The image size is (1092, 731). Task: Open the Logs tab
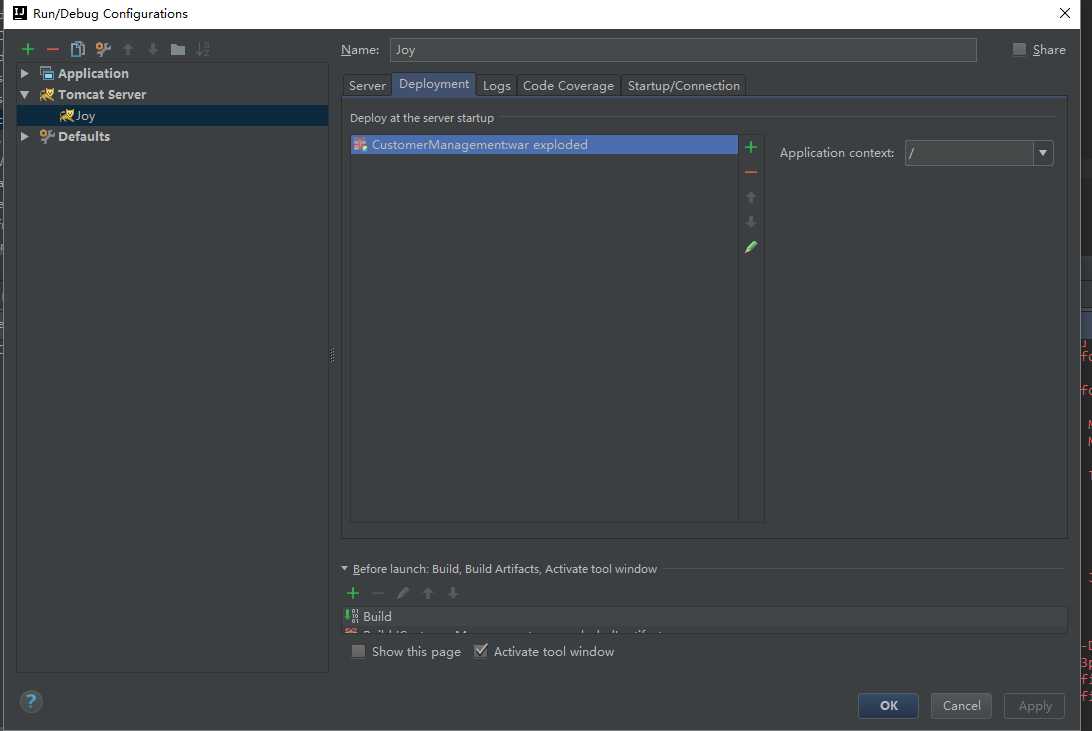pos(497,86)
